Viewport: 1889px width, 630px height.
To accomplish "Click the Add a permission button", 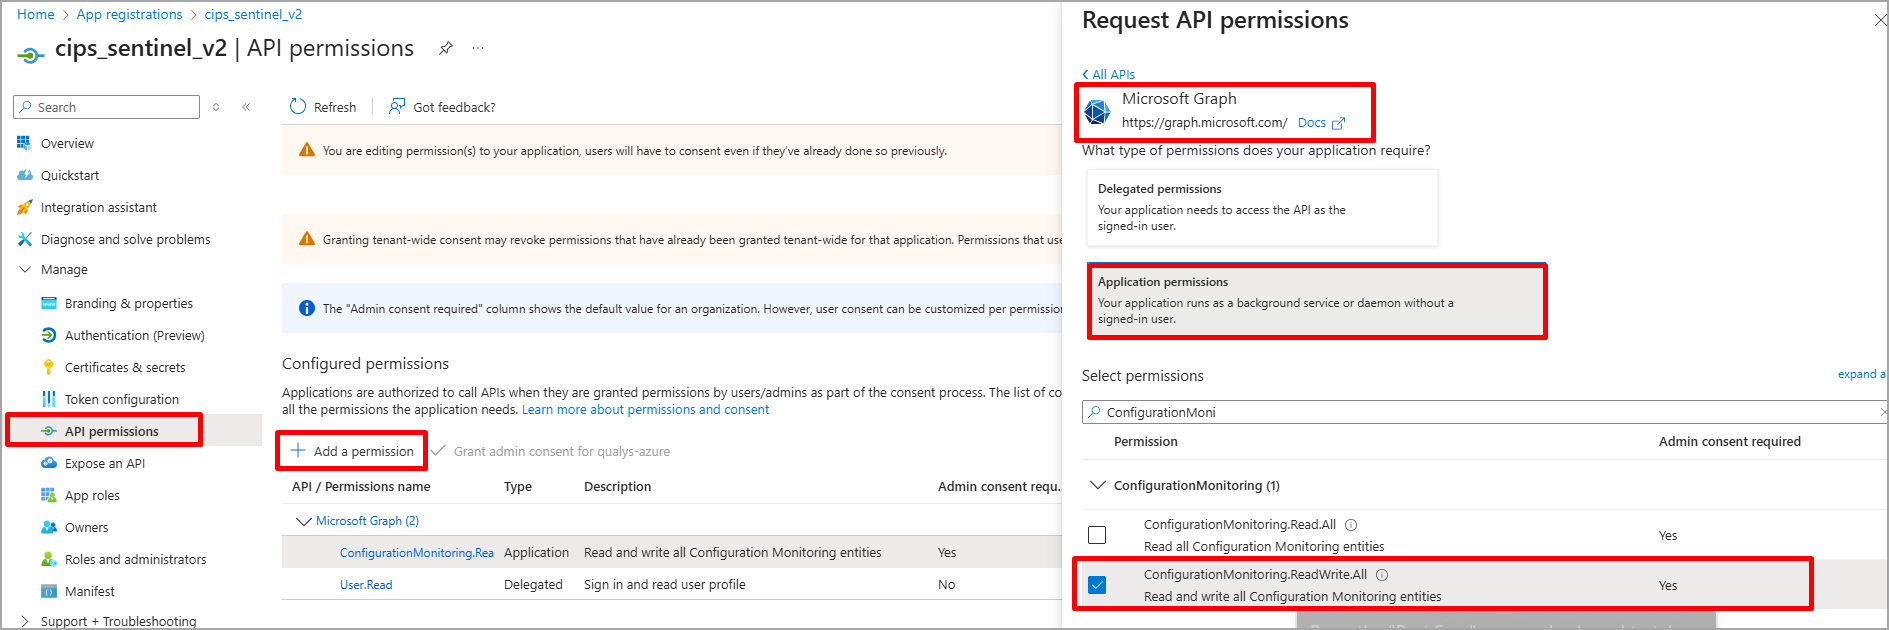I will coord(352,451).
